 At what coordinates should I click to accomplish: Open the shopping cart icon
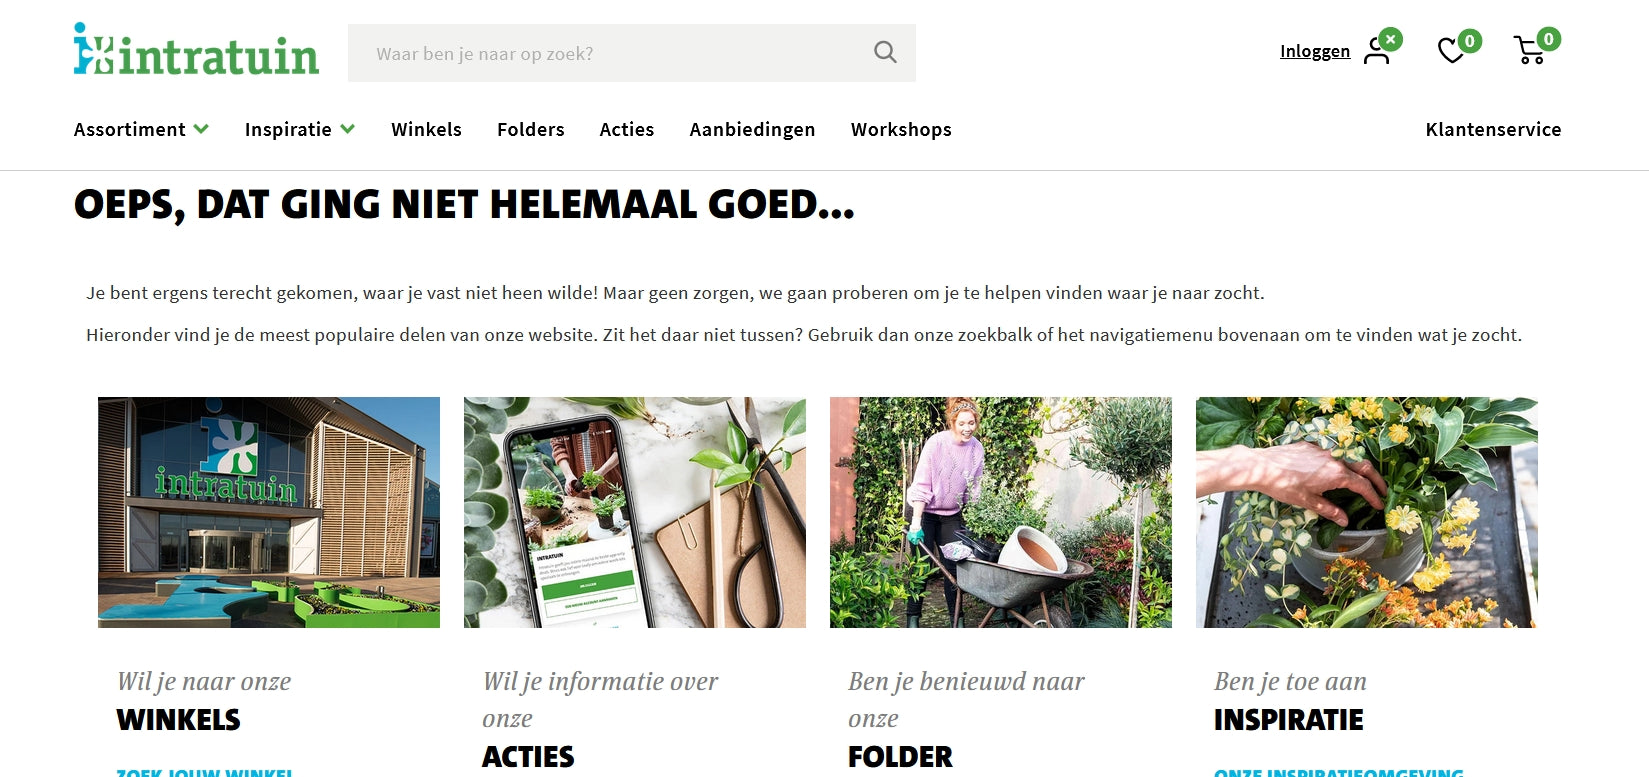click(x=1530, y=50)
